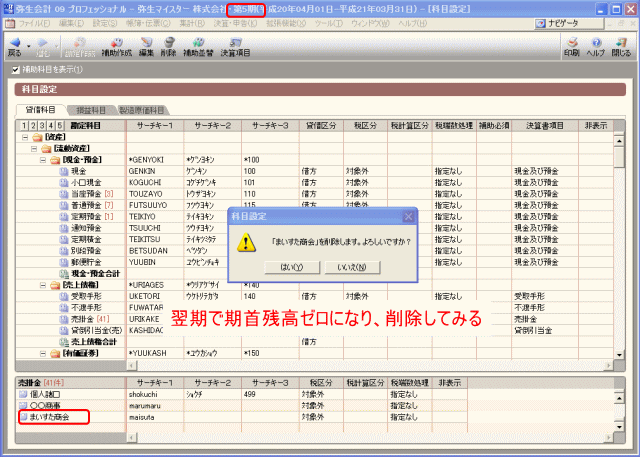Confirm deletion with はい(Y) button
Viewport: 640px width, 457px height.
292,267
